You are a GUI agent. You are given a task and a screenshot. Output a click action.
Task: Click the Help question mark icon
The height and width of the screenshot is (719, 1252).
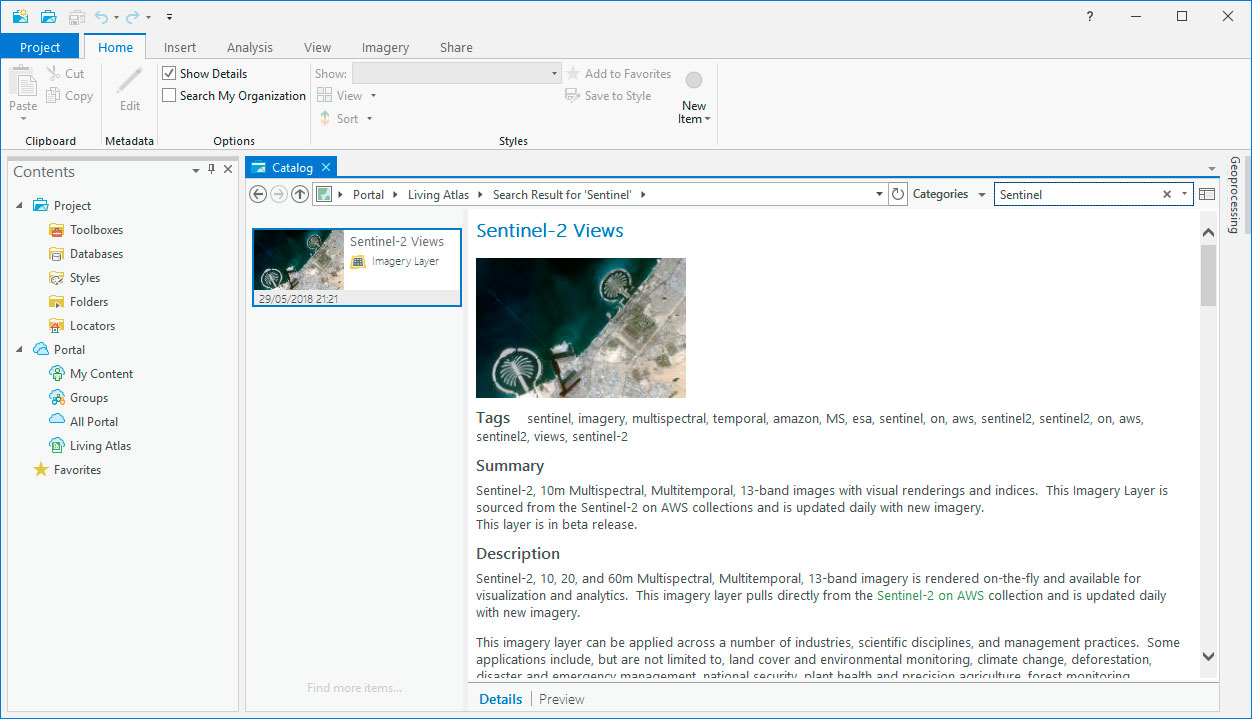pyautogui.click(x=1090, y=16)
